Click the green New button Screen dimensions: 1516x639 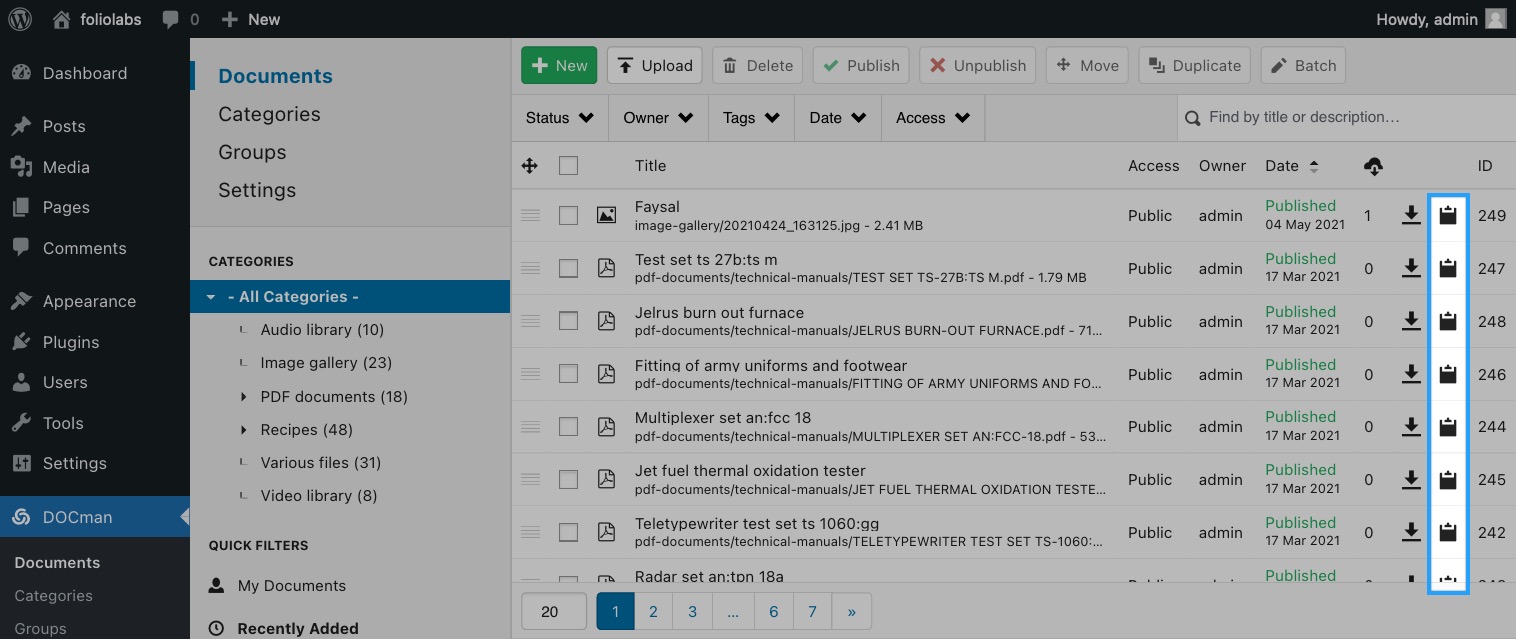[559, 65]
